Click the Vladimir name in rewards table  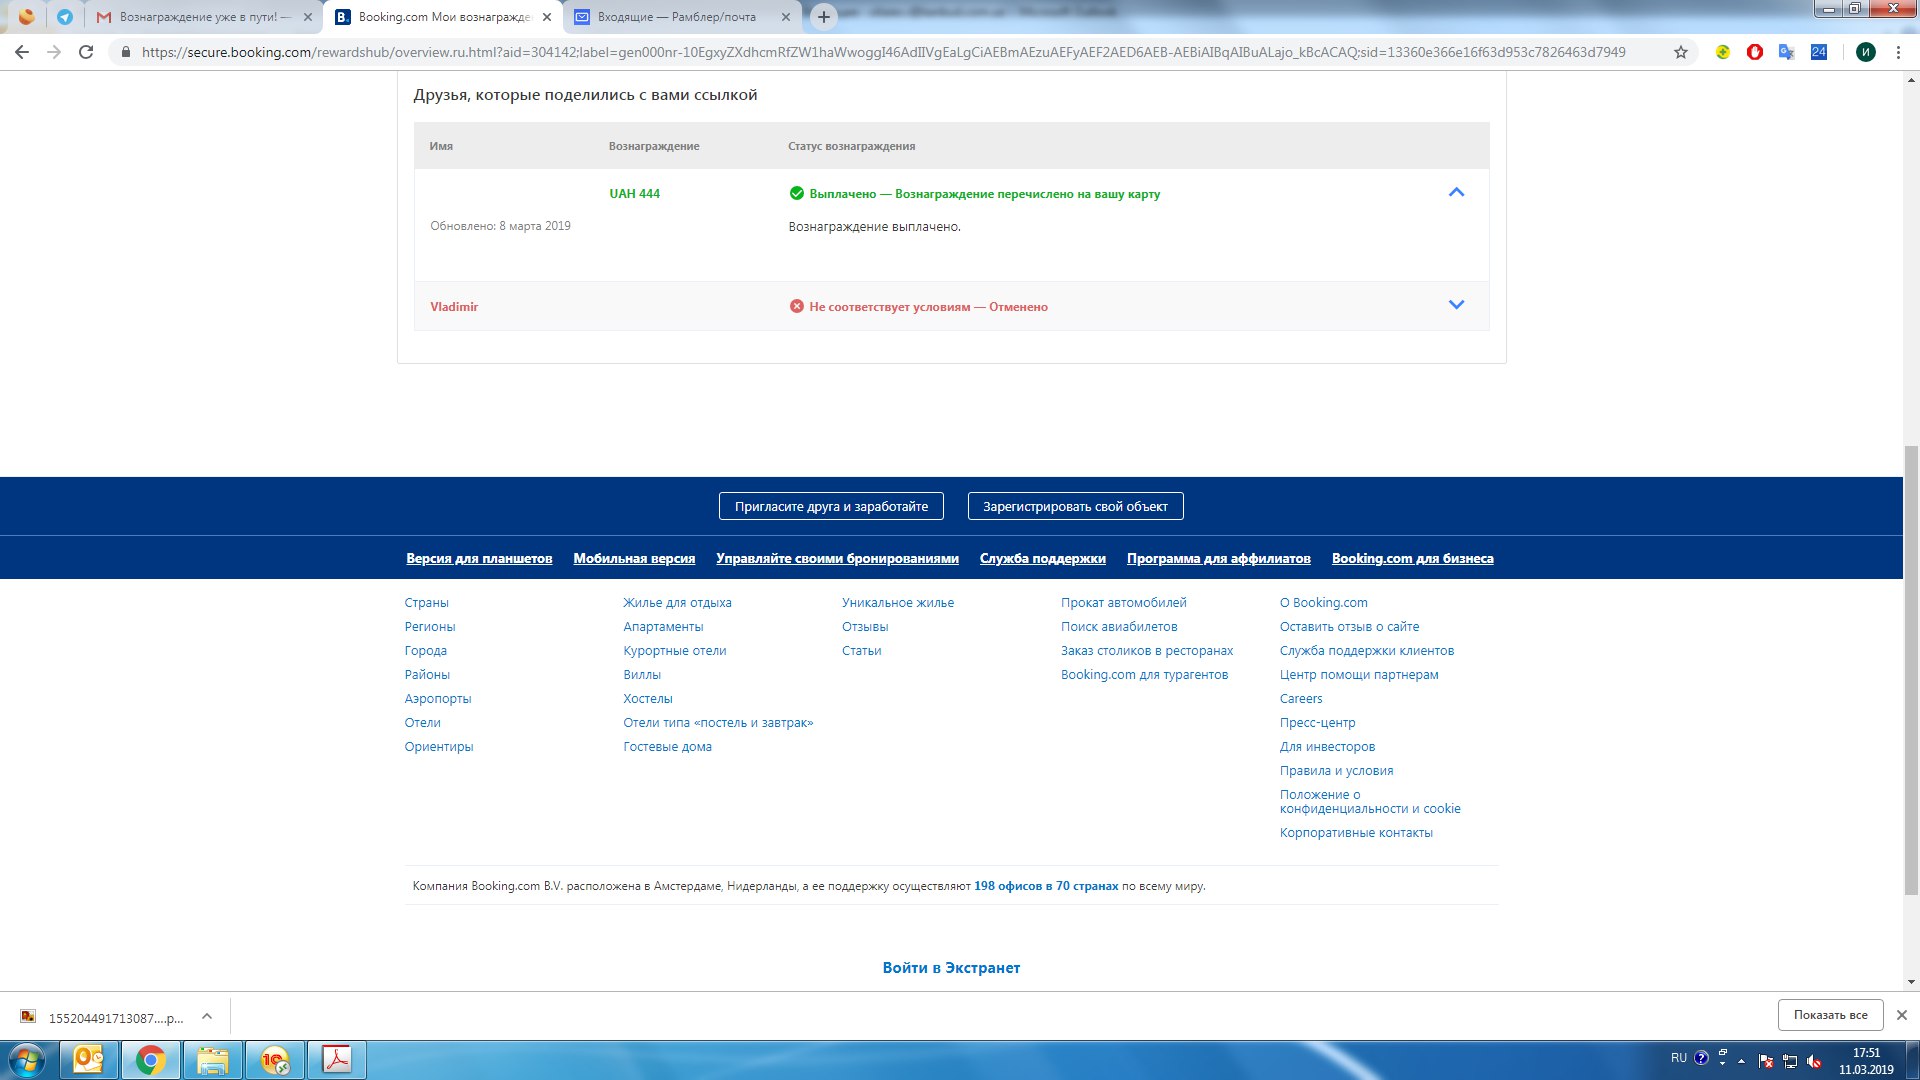[454, 306]
